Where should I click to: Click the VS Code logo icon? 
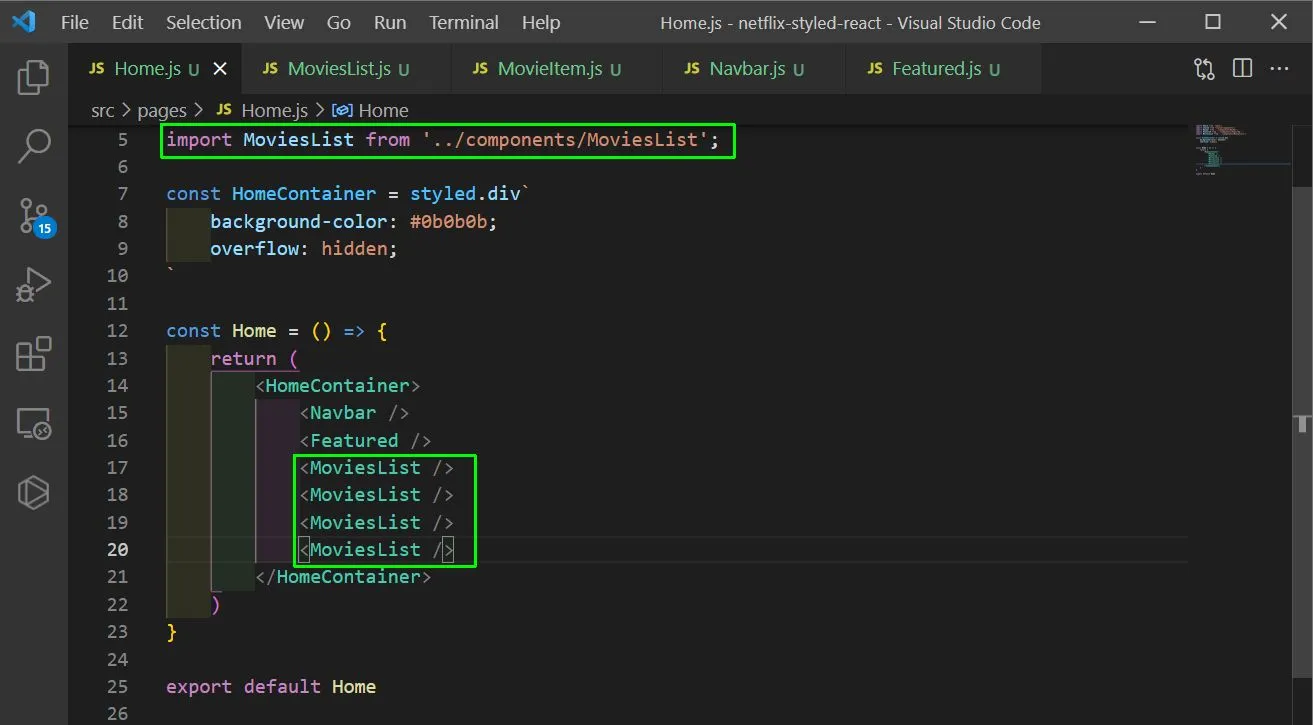(x=25, y=22)
